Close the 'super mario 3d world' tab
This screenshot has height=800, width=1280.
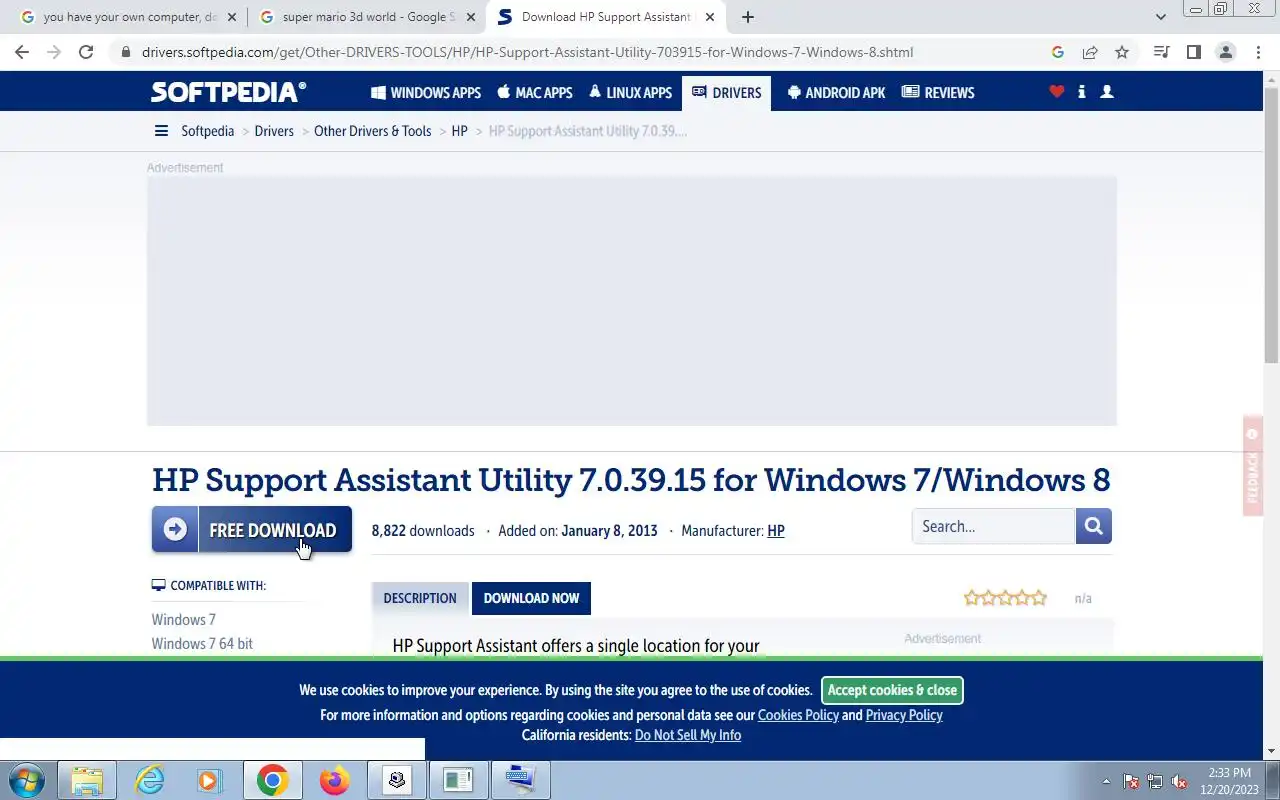471,17
